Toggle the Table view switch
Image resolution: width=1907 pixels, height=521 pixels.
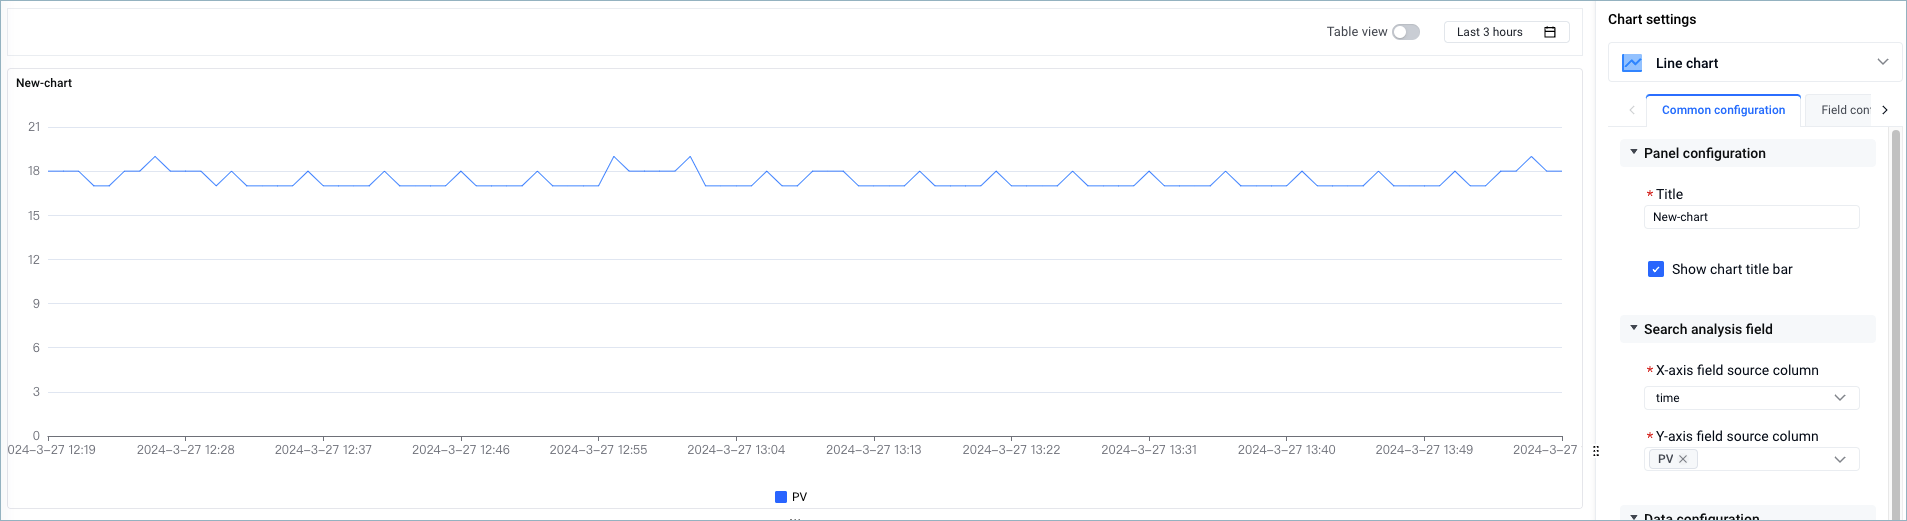tap(1405, 32)
